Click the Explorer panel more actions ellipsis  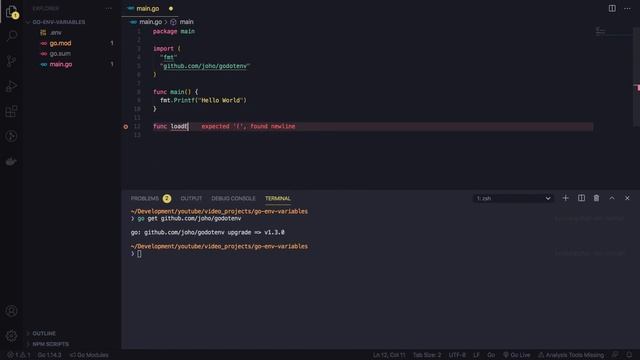pyautogui.click(x=109, y=9)
